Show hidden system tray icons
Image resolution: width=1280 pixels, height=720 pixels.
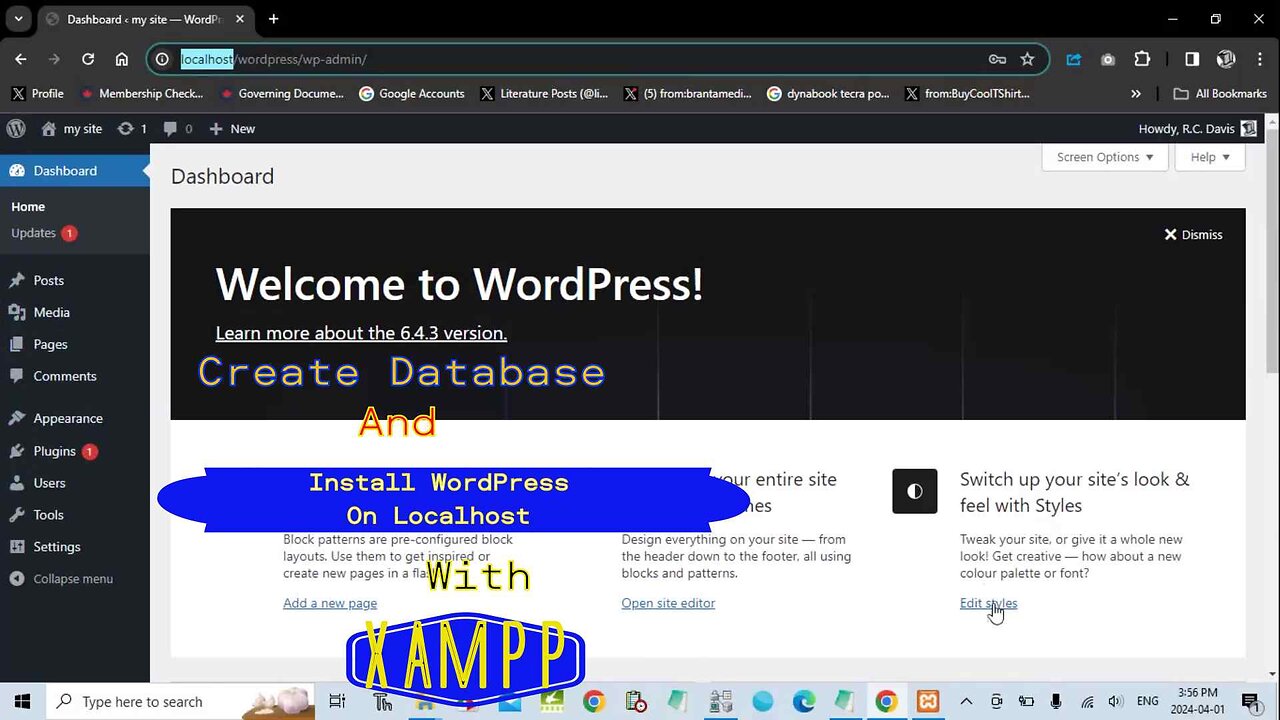click(x=966, y=702)
